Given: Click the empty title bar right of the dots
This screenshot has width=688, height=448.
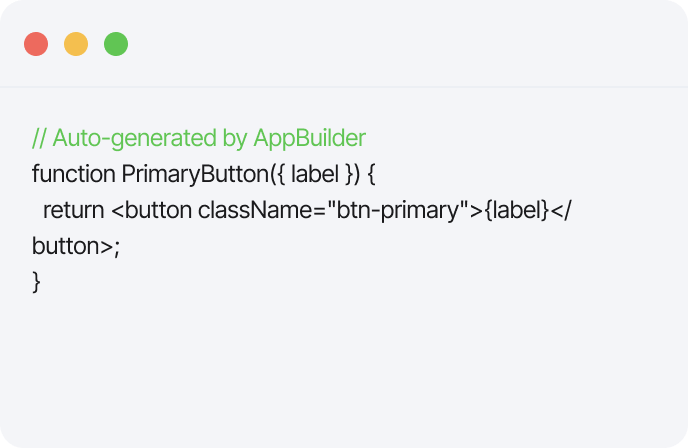Looking at the screenshot, I should coord(400,44).
